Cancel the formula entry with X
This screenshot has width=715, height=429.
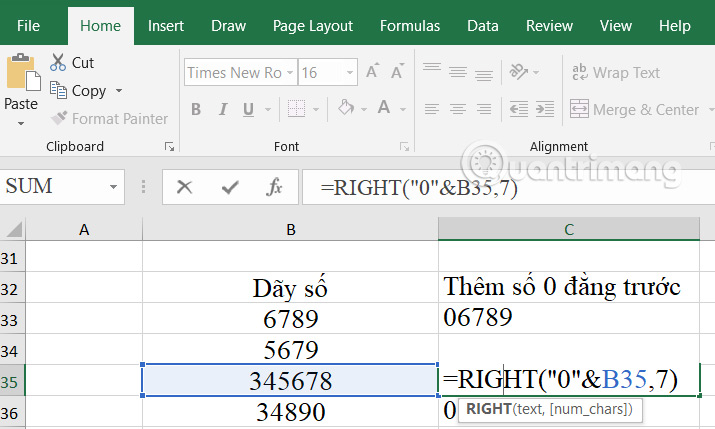tap(184, 186)
